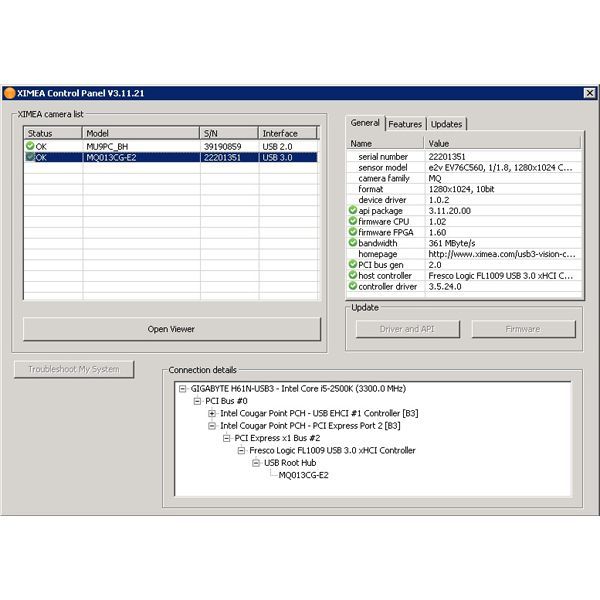The width and height of the screenshot is (600, 600).
Task: Switch to the General tab
Action: pos(365,123)
